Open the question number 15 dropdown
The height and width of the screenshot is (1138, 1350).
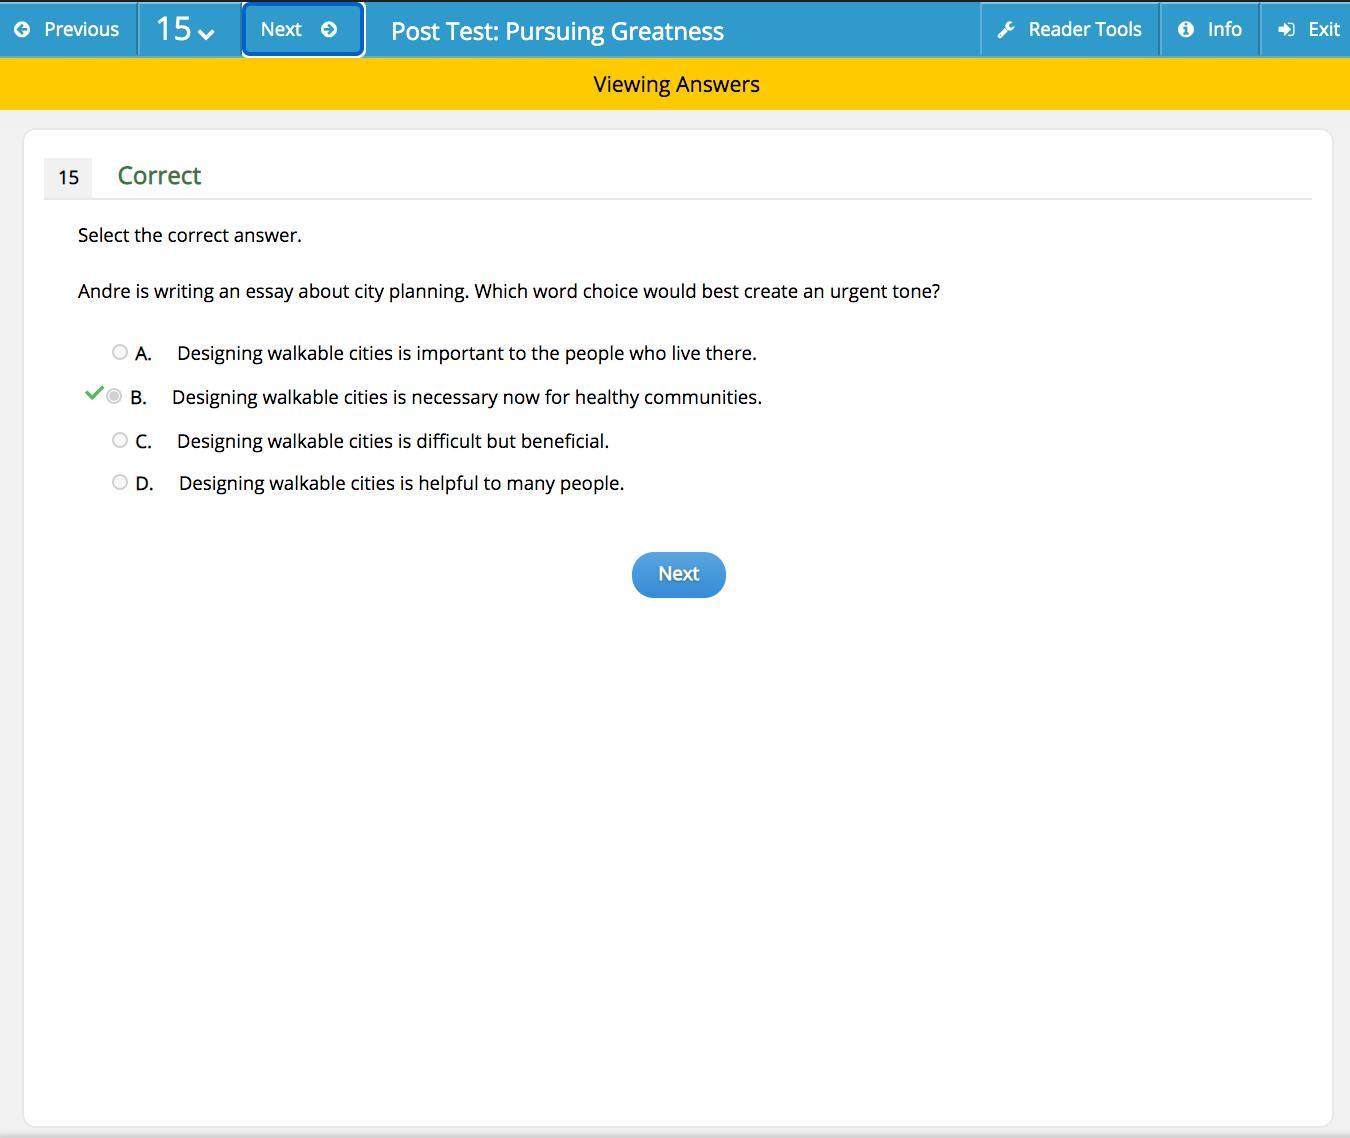186,29
